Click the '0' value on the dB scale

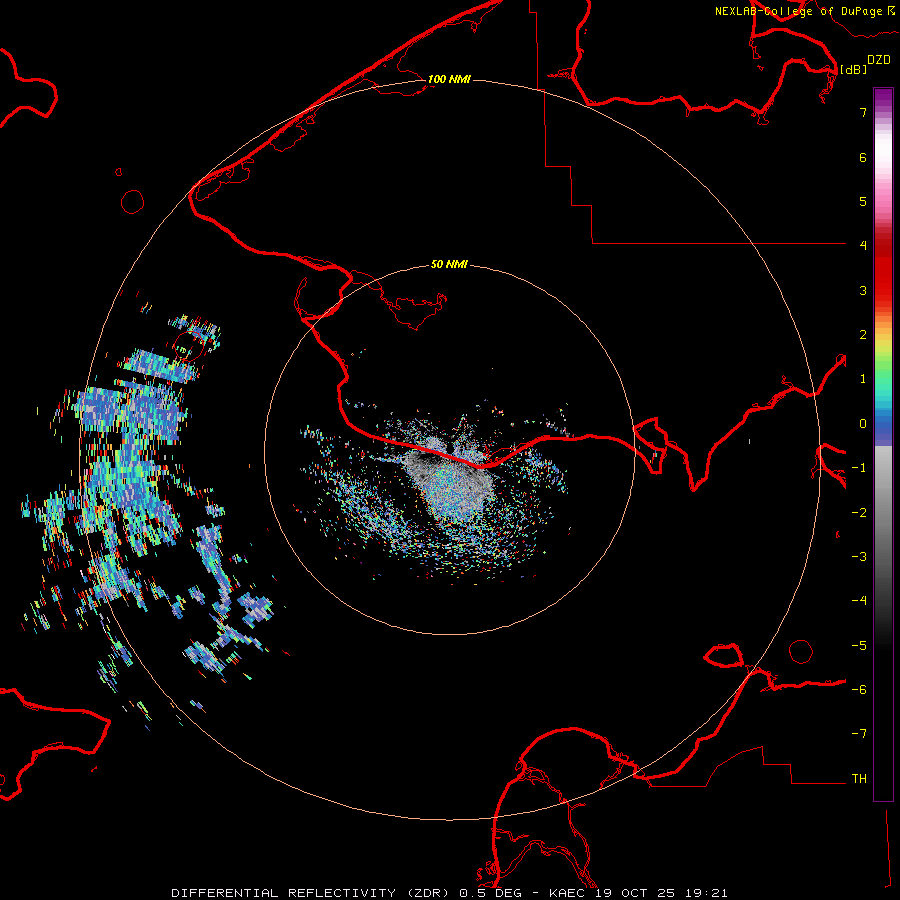tap(863, 424)
